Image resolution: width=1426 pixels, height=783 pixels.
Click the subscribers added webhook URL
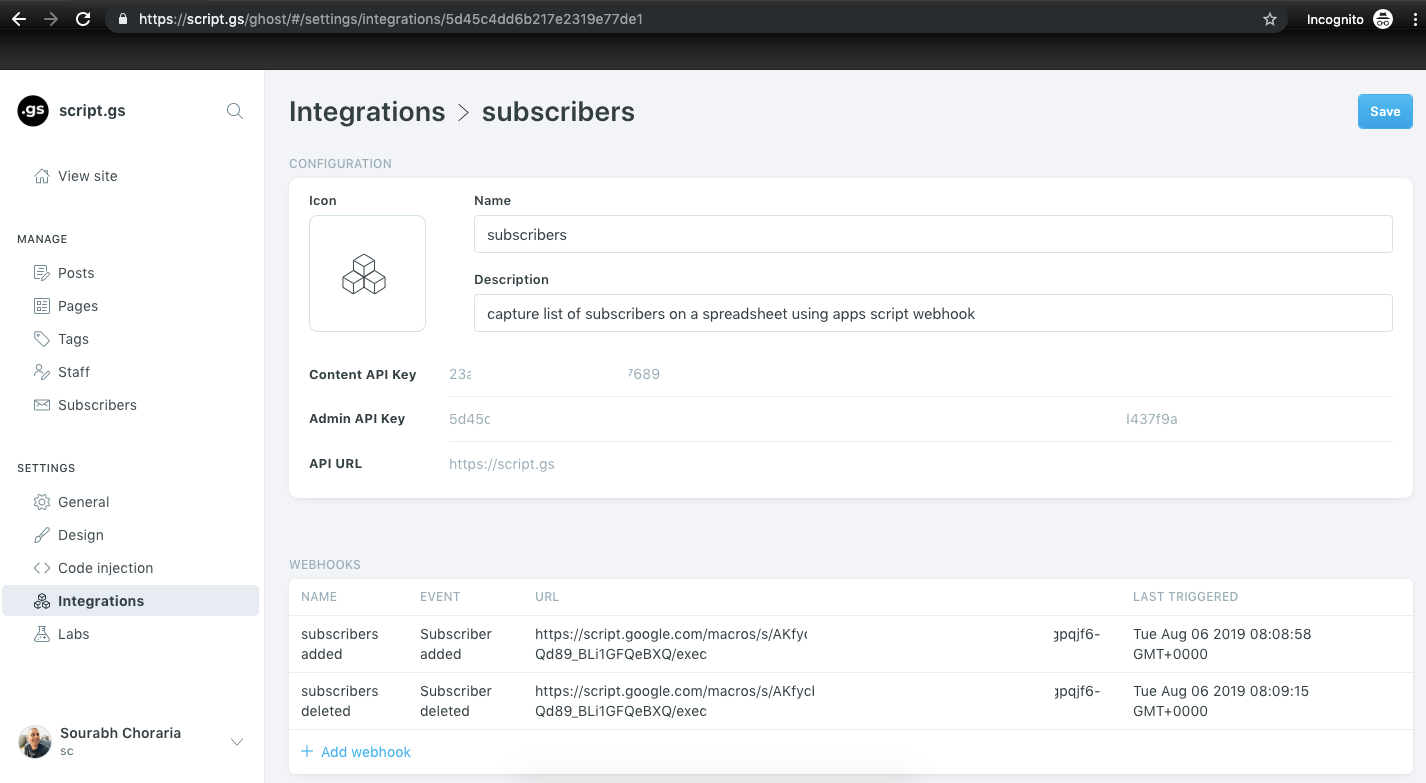(818, 644)
